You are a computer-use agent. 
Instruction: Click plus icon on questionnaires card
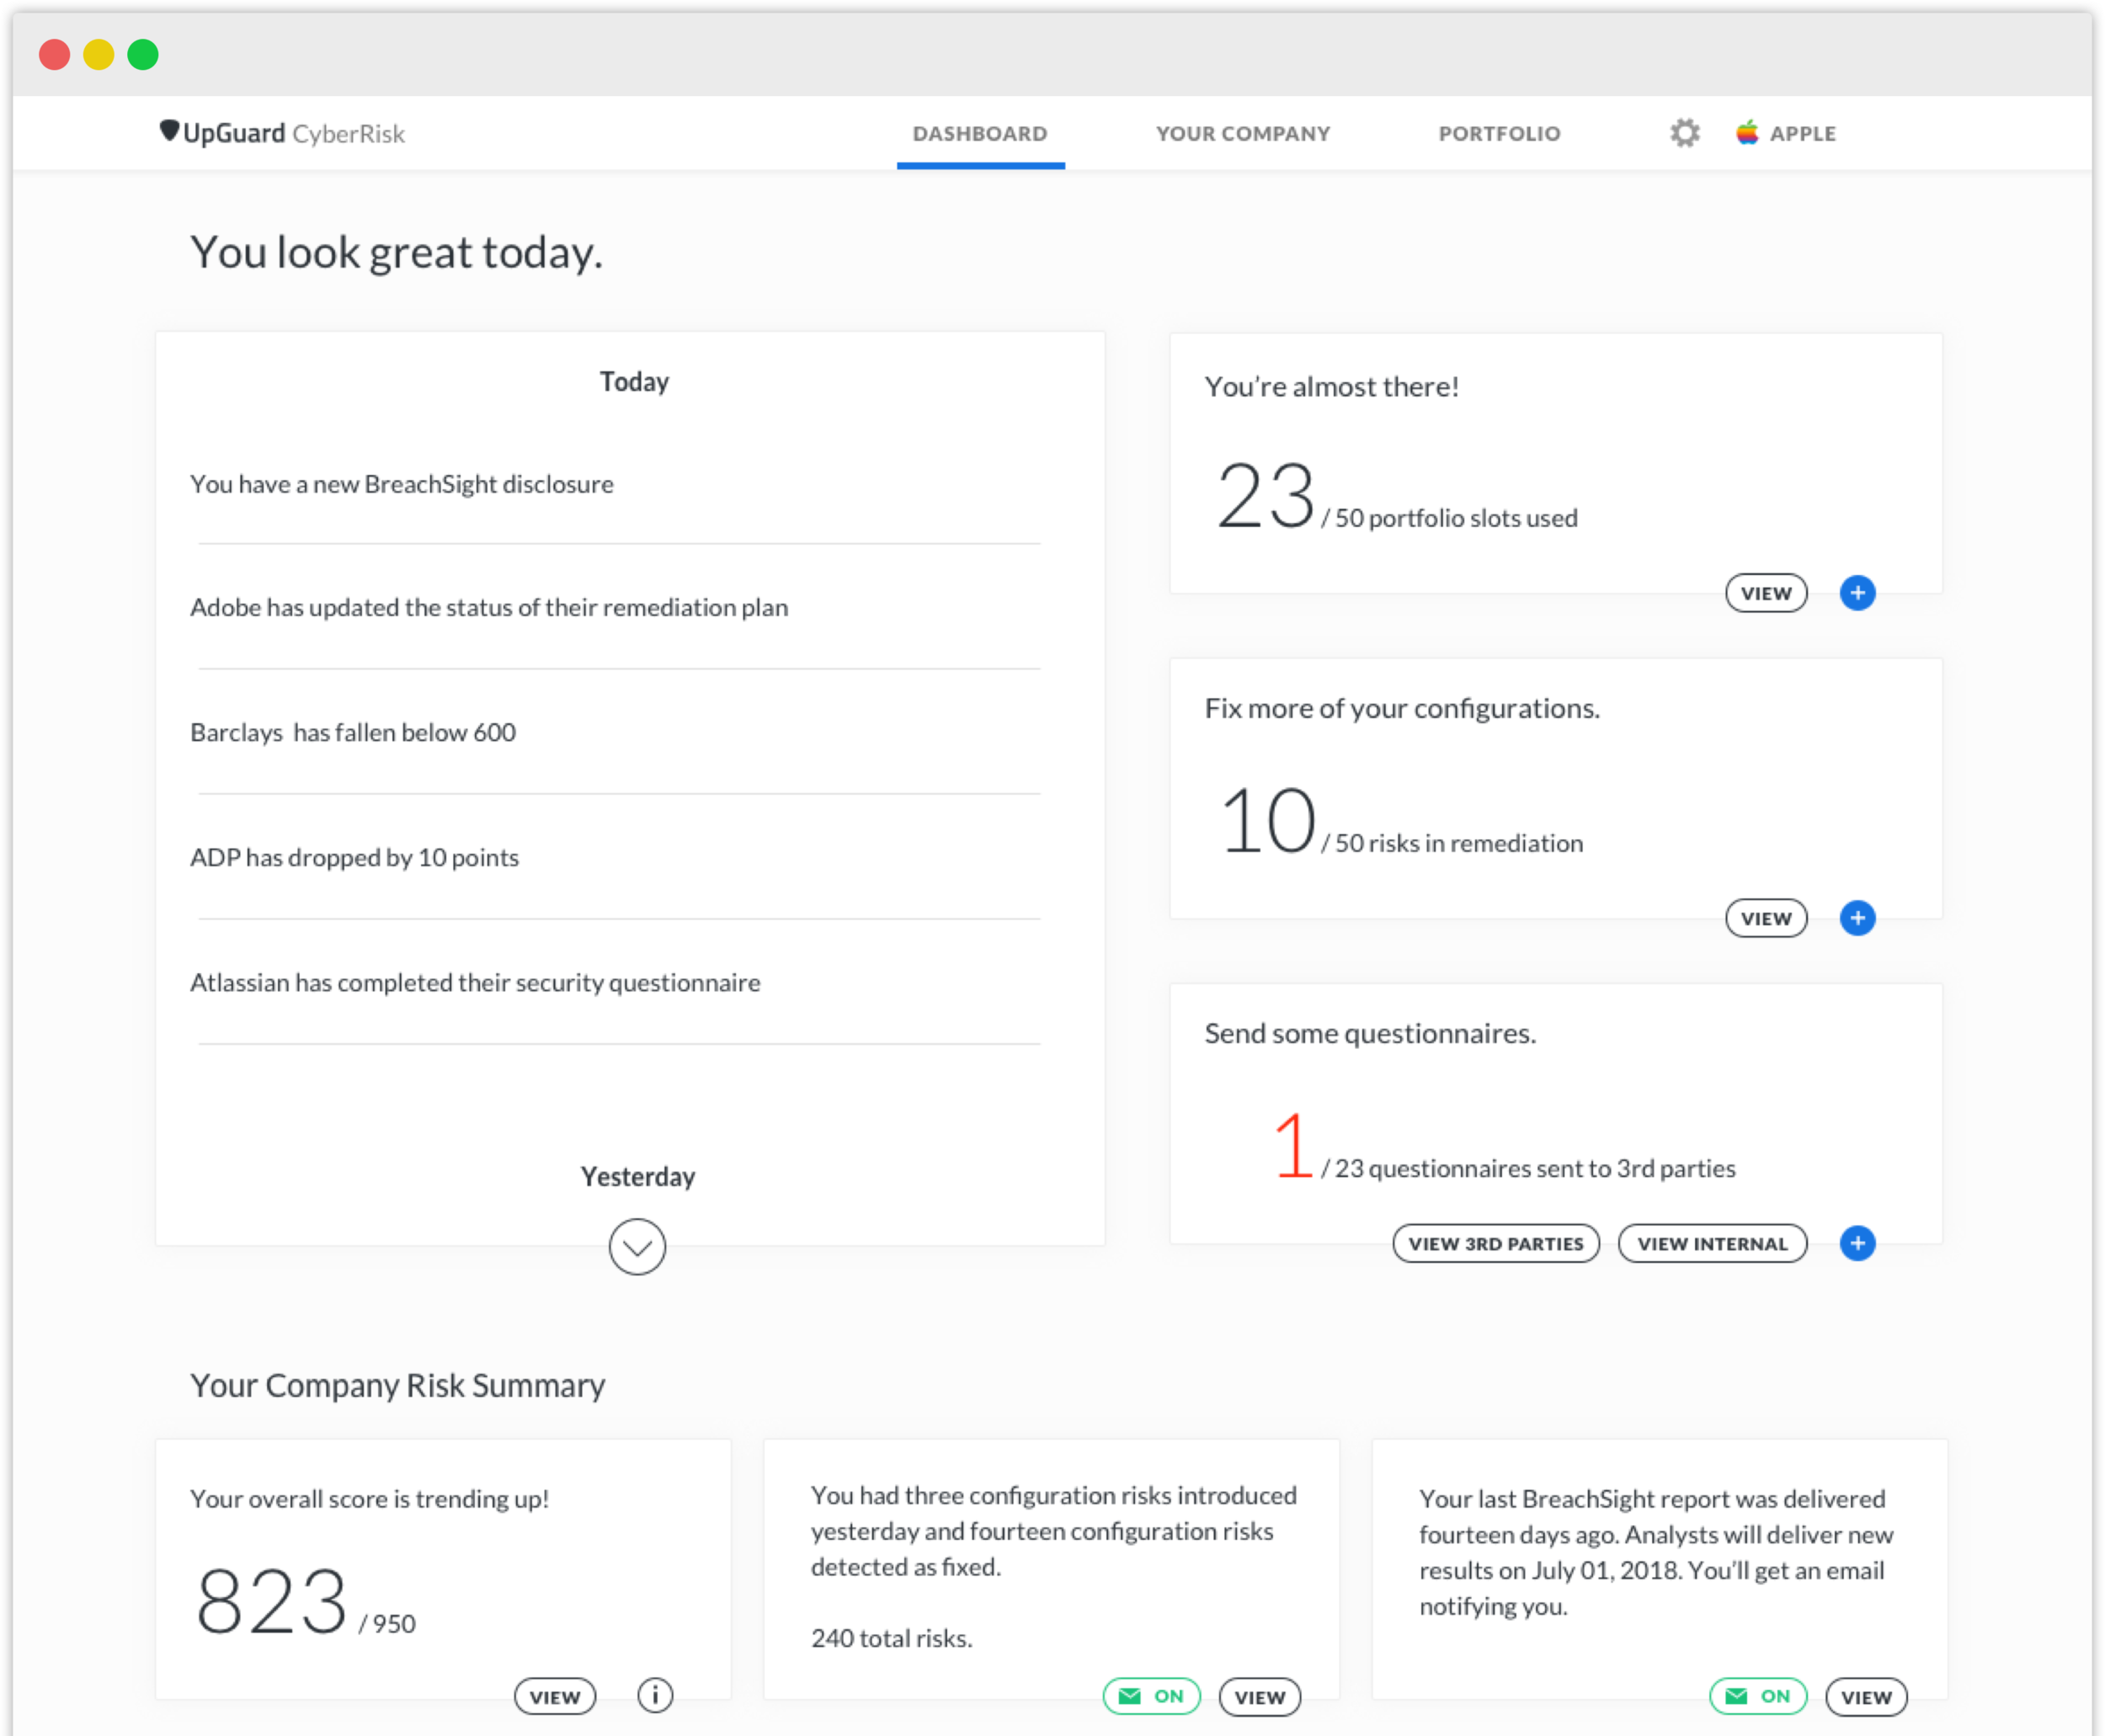(x=1857, y=1243)
